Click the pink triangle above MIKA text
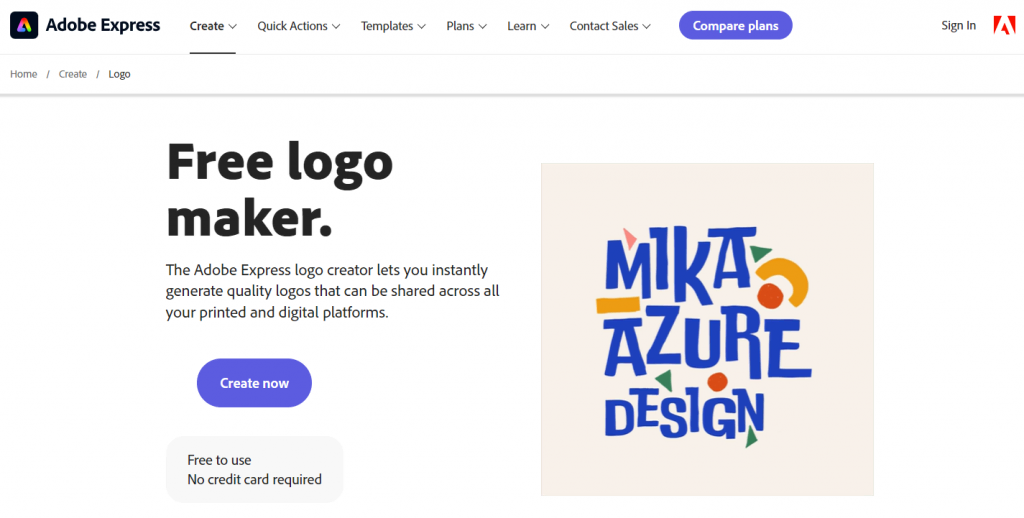Image resolution: width=1024 pixels, height=518 pixels. (629, 237)
